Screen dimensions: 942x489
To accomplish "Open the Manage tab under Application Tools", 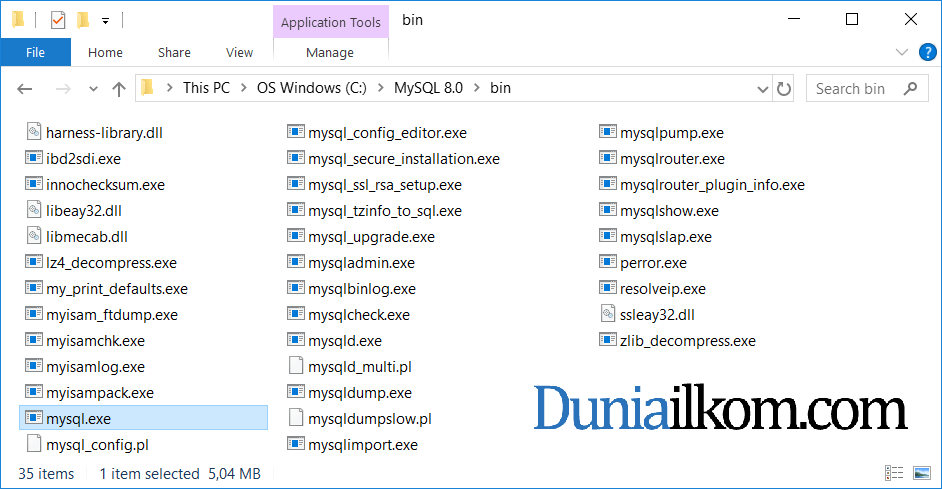I will tap(330, 53).
